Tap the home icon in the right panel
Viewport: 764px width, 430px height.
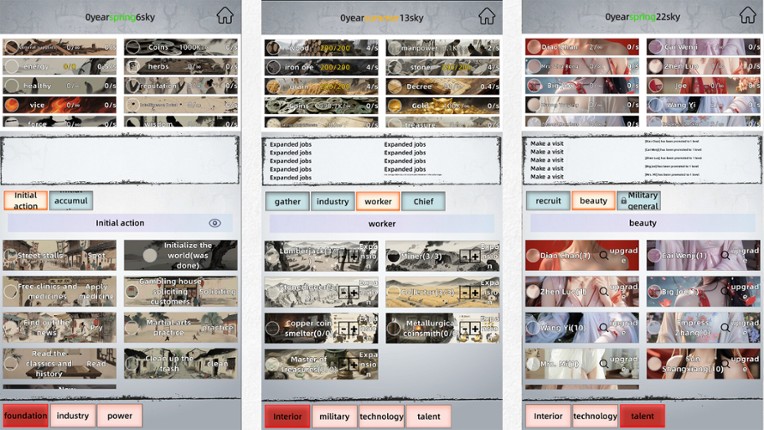747,16
